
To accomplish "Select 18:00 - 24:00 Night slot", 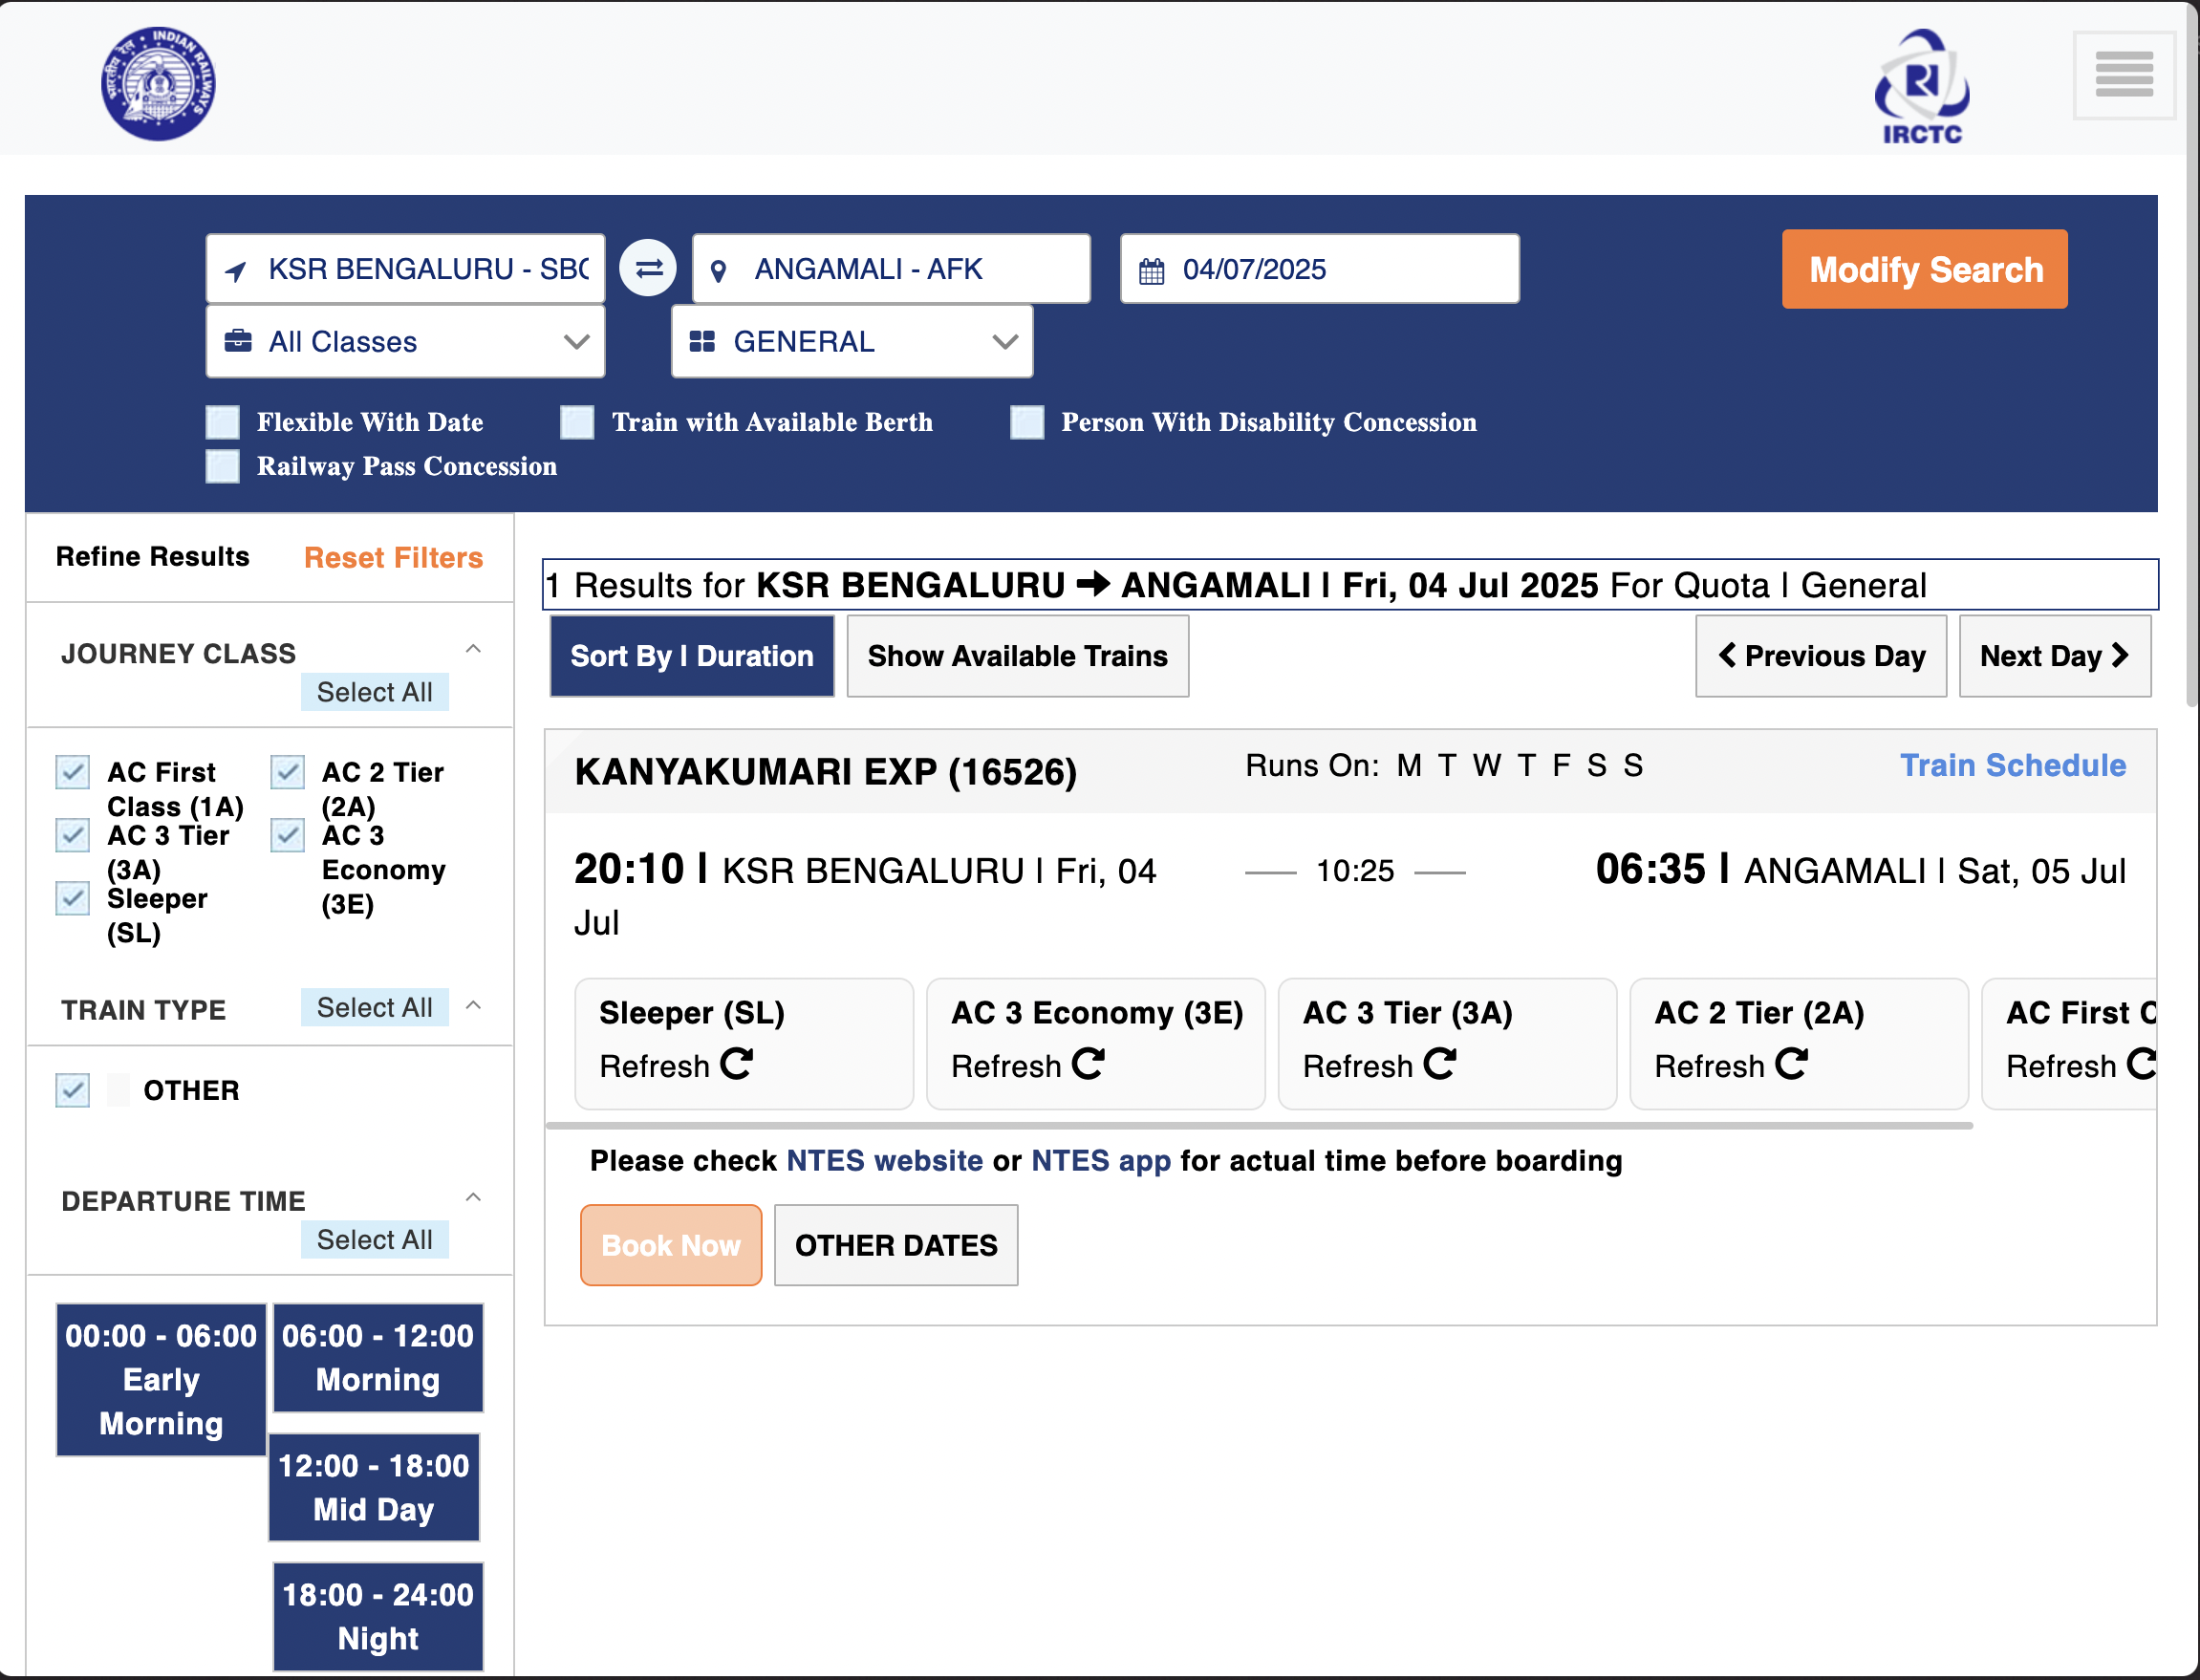I will (x=378, y=1617).
